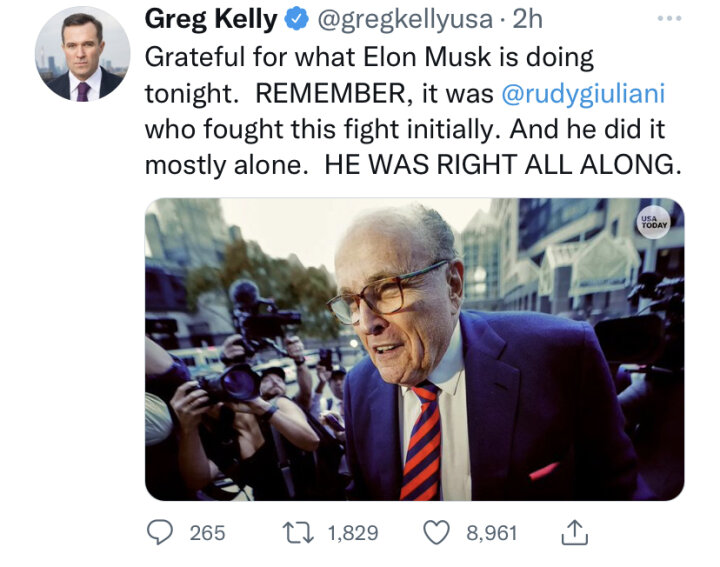Viewport: 720px width, 567px height.
Task: Click the reply speech bubble icon
Action: [x=160, y=532]
